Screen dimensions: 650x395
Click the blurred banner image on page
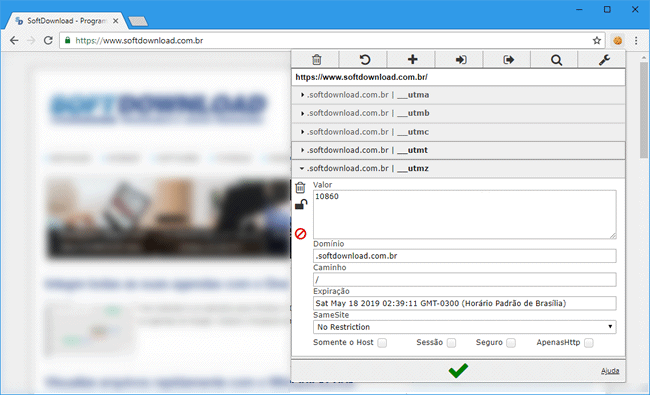point(168,218)
